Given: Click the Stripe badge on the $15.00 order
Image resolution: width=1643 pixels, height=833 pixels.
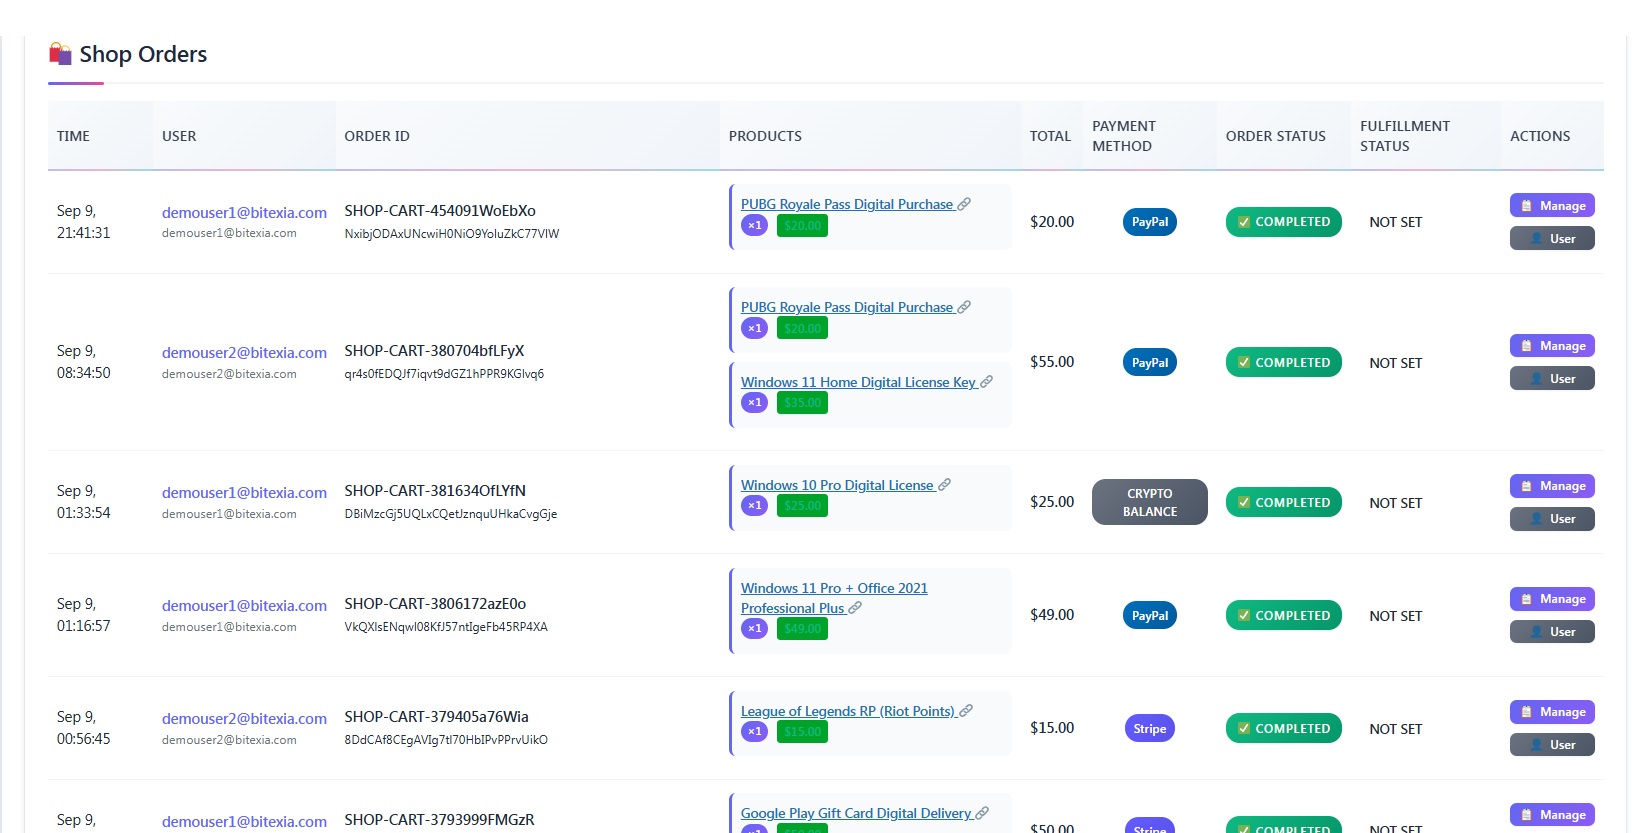Looking at the screenshot, I should 1149,729.
